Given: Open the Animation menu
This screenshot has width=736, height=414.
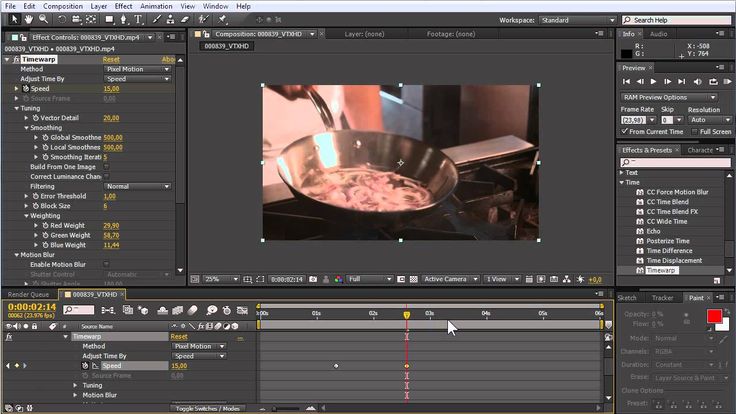Looking at the screenshot, I should (x=156, y=6).
